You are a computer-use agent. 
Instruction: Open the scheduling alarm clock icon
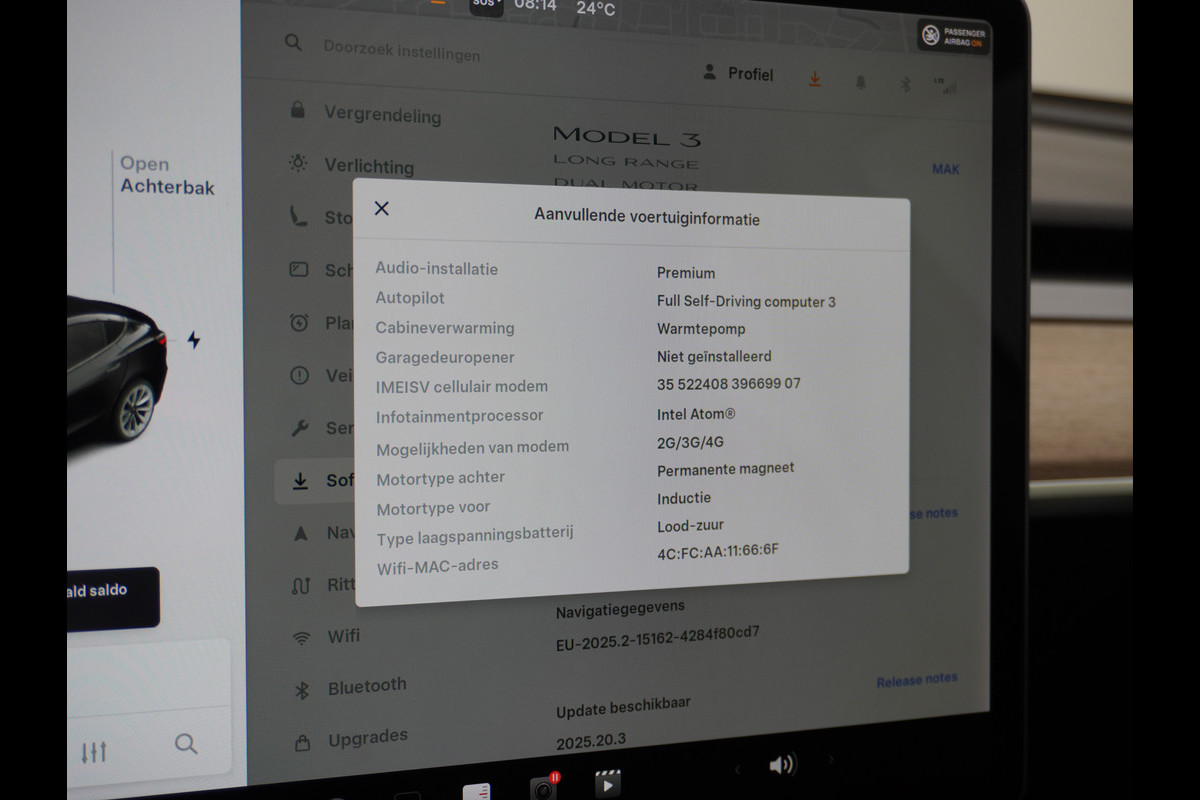point(299,322)
